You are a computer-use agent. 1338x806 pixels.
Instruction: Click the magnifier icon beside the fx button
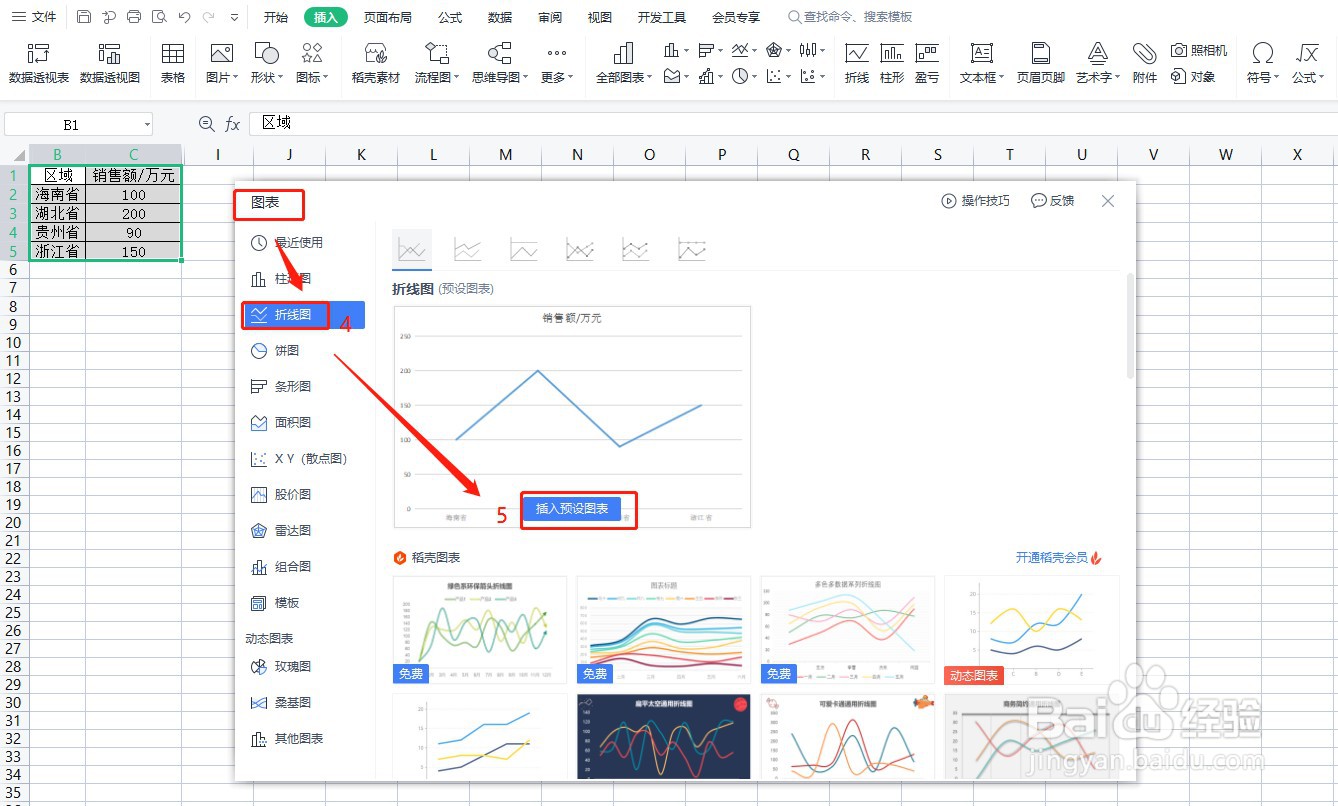(207, 123)
